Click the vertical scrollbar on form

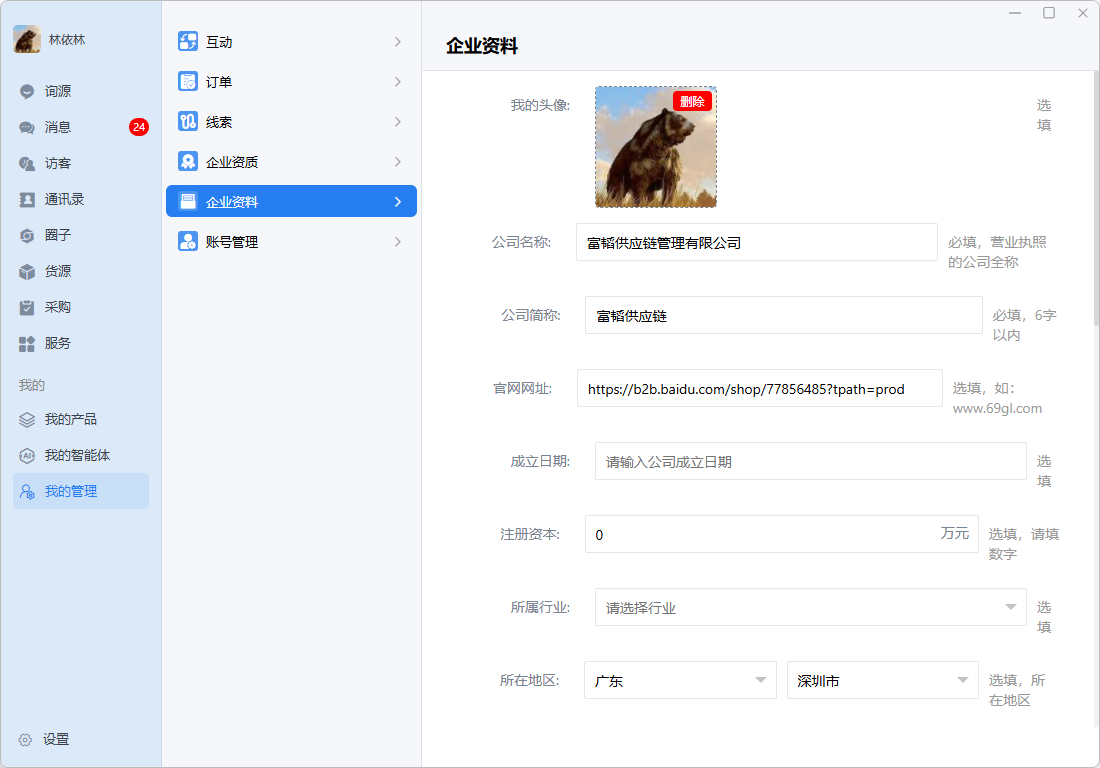1096,198
